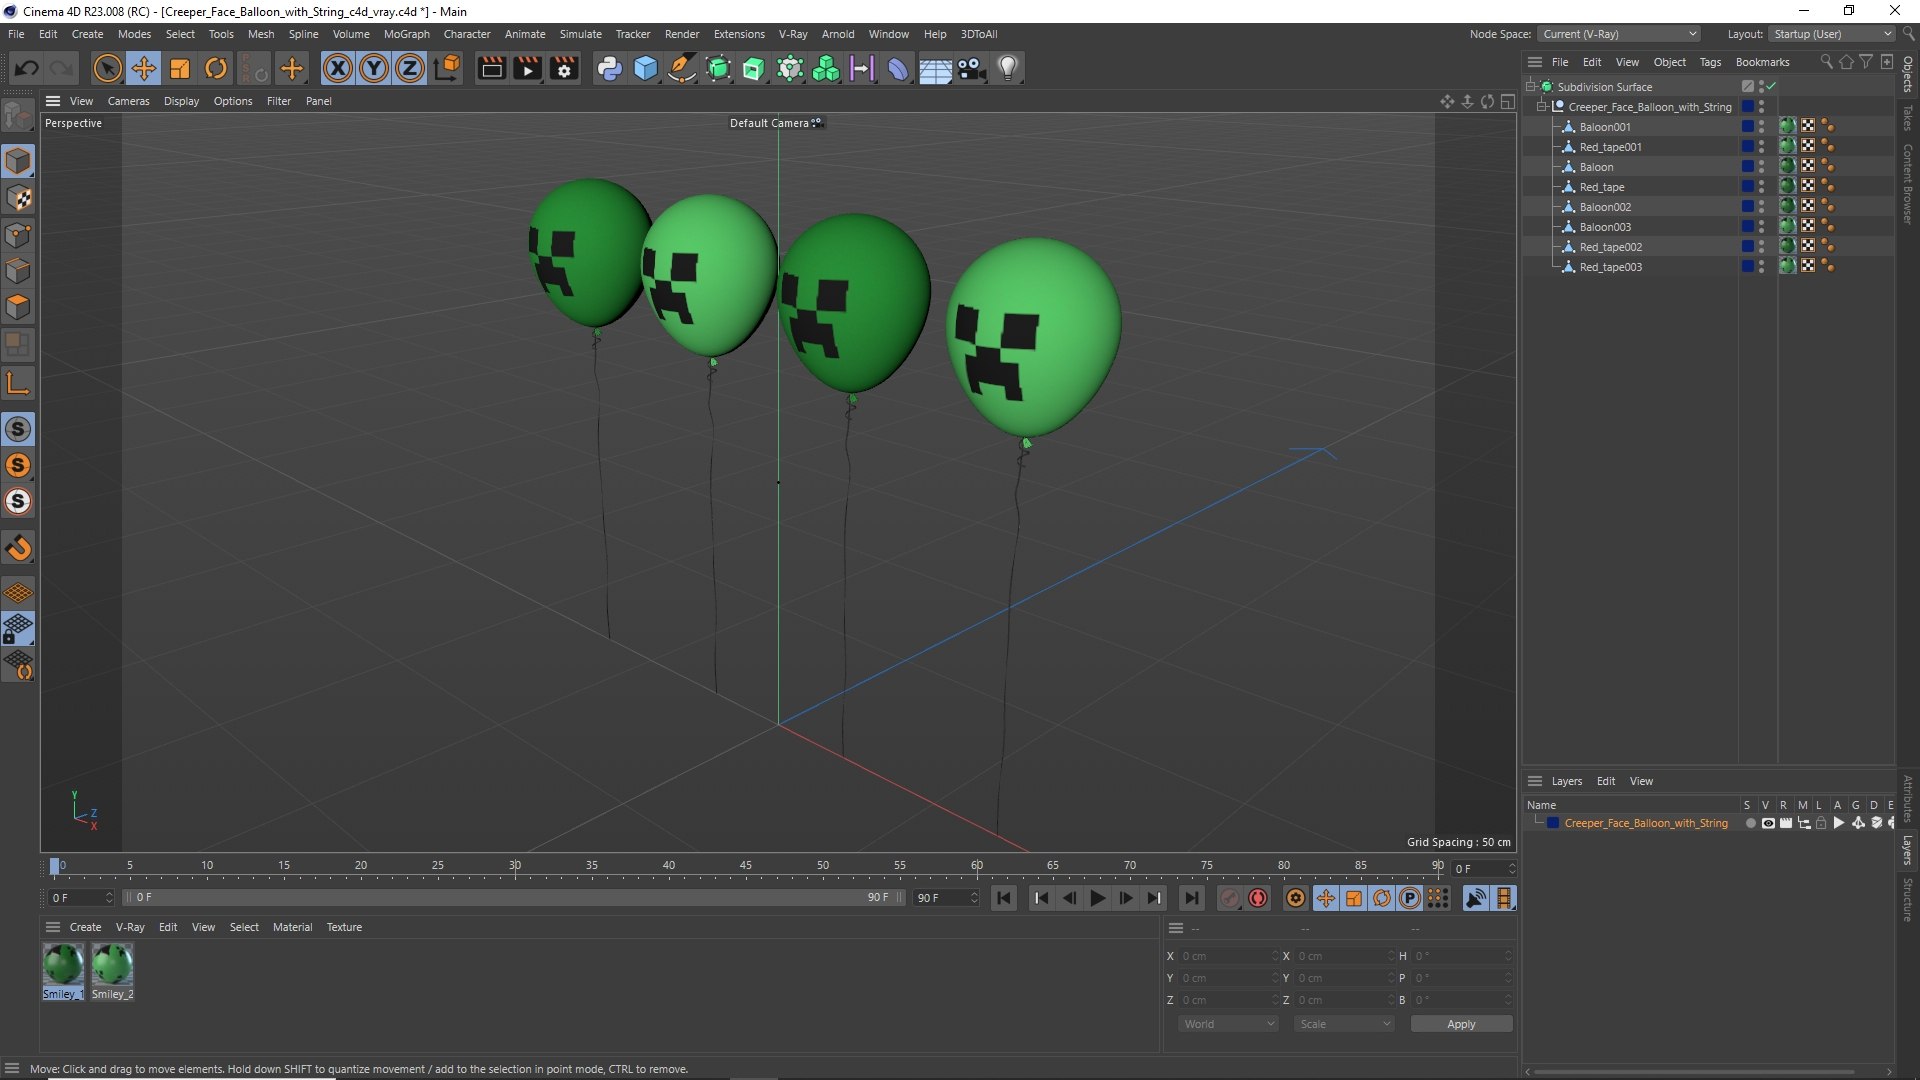Select the Move tool in top toolbar
The height and width of the screenshot is (1080, 1920).
(144, 68)
